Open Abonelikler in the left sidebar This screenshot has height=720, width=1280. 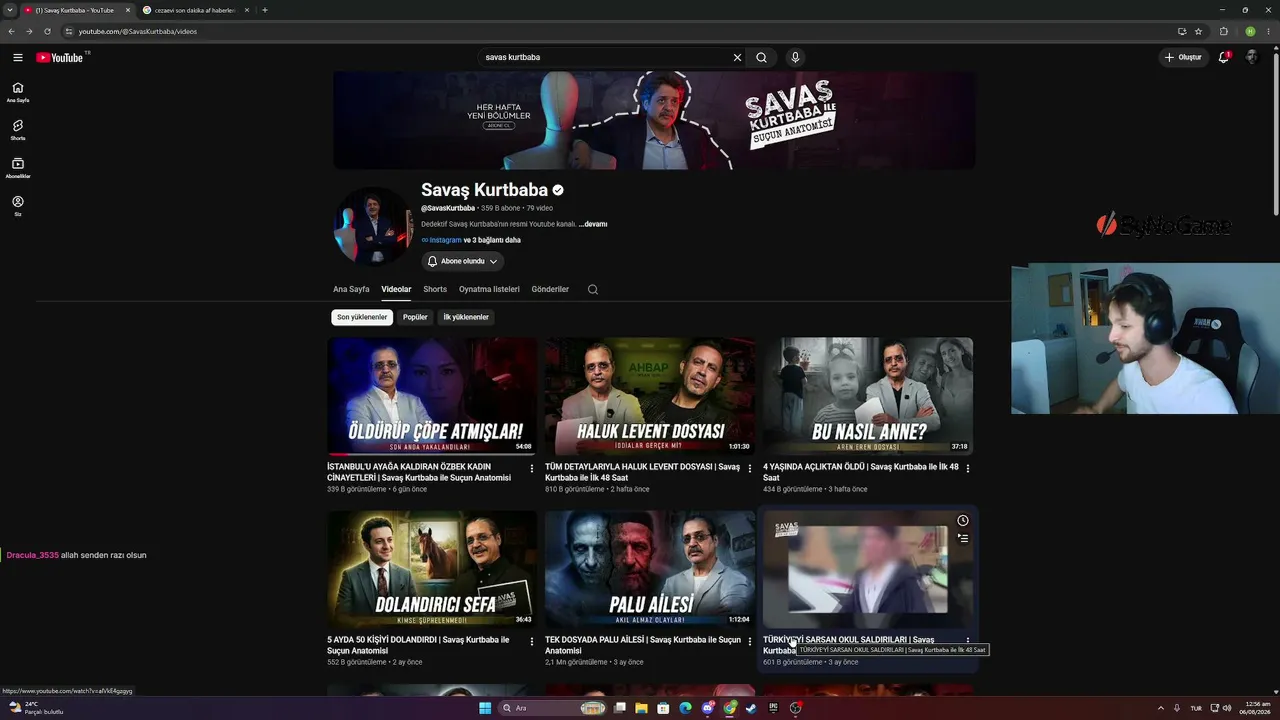click(x=18, y=168)
